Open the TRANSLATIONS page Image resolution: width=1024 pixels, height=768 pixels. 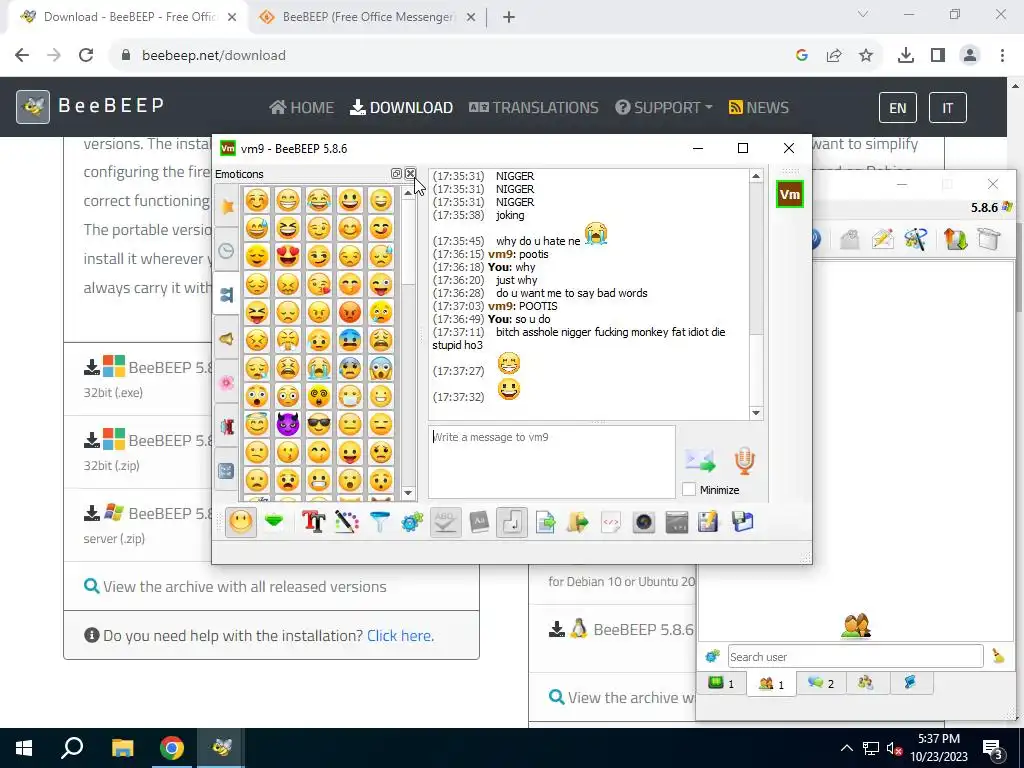pos(534,107)
